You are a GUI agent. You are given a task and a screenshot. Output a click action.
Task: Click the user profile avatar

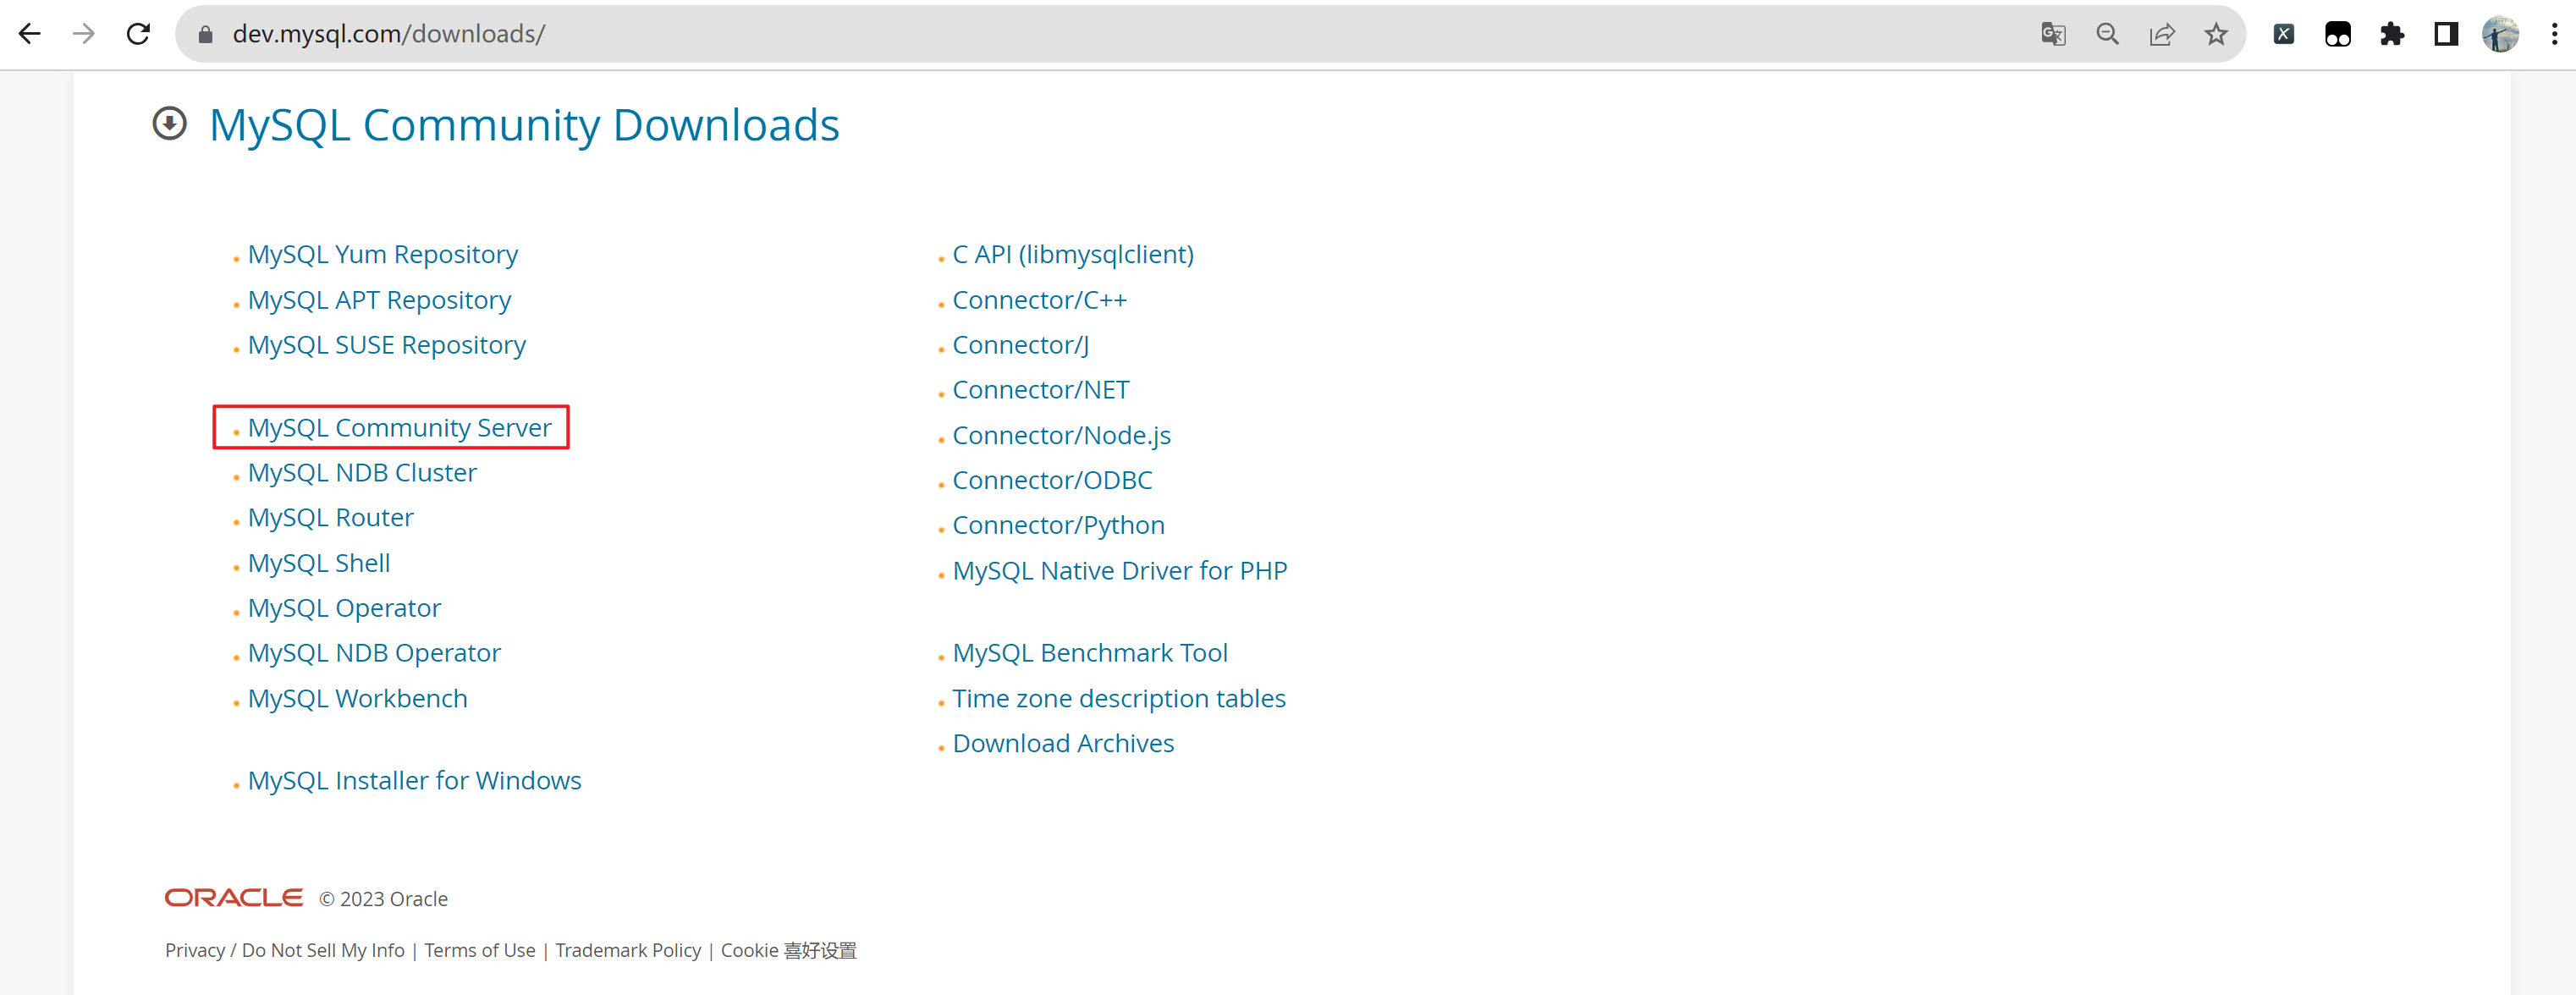coord(2500,34)
